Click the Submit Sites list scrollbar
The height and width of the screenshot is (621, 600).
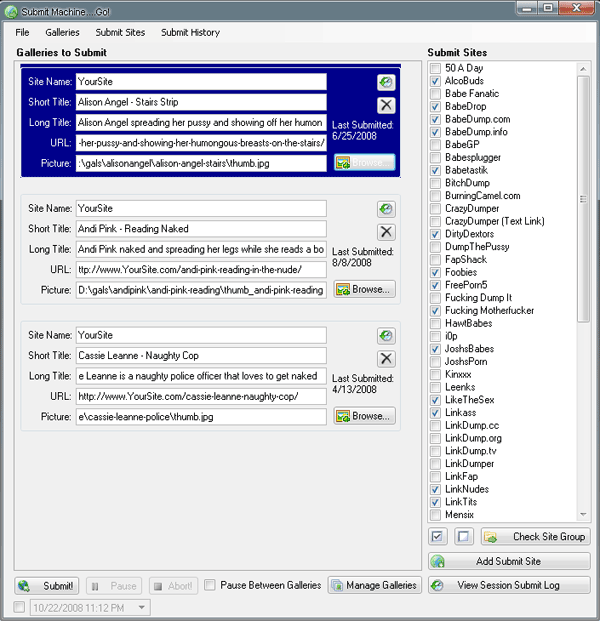(584, 250)
